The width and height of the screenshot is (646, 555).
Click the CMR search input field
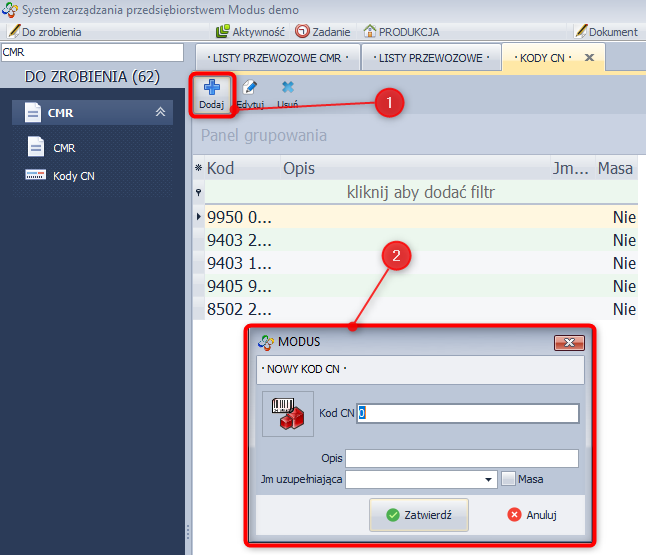(92, 52)
